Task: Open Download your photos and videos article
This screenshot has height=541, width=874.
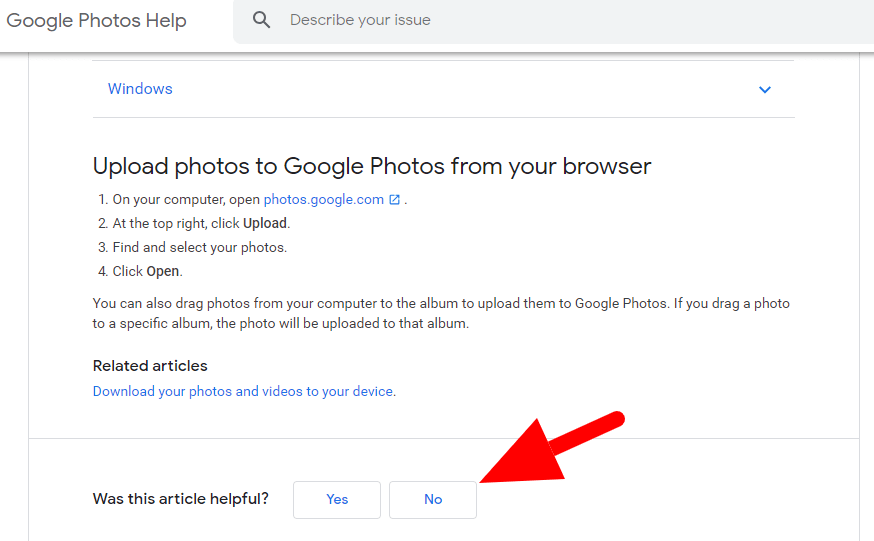Action: pos(243,391)
